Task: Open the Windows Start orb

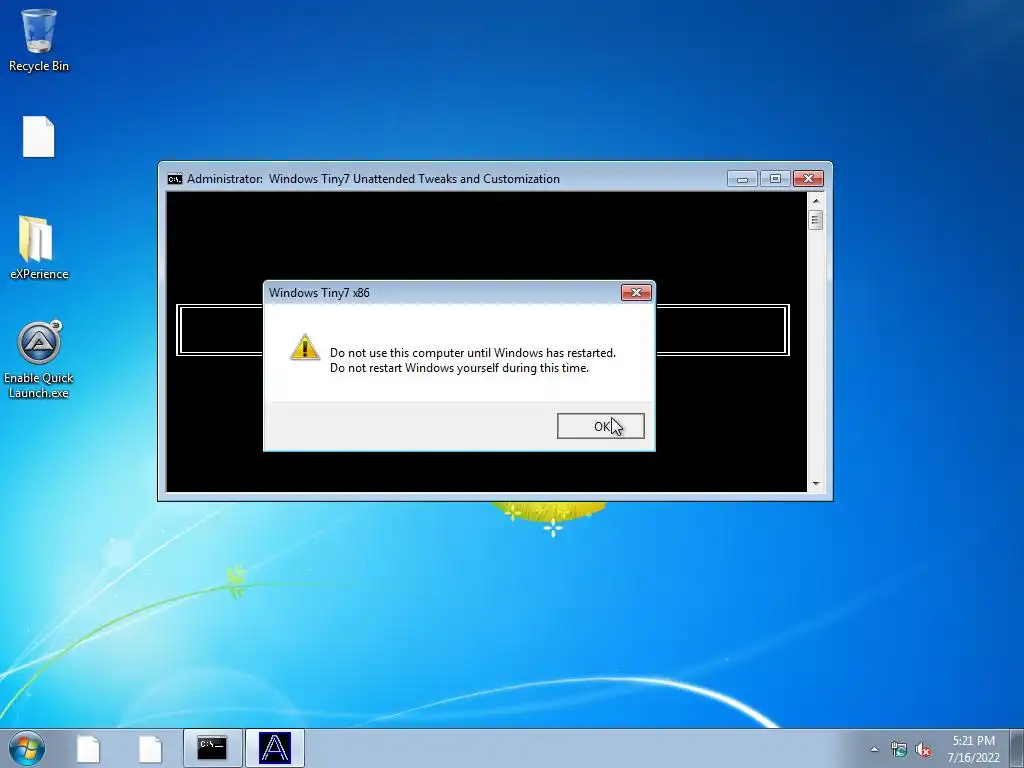Action: [x=27, y=748]
